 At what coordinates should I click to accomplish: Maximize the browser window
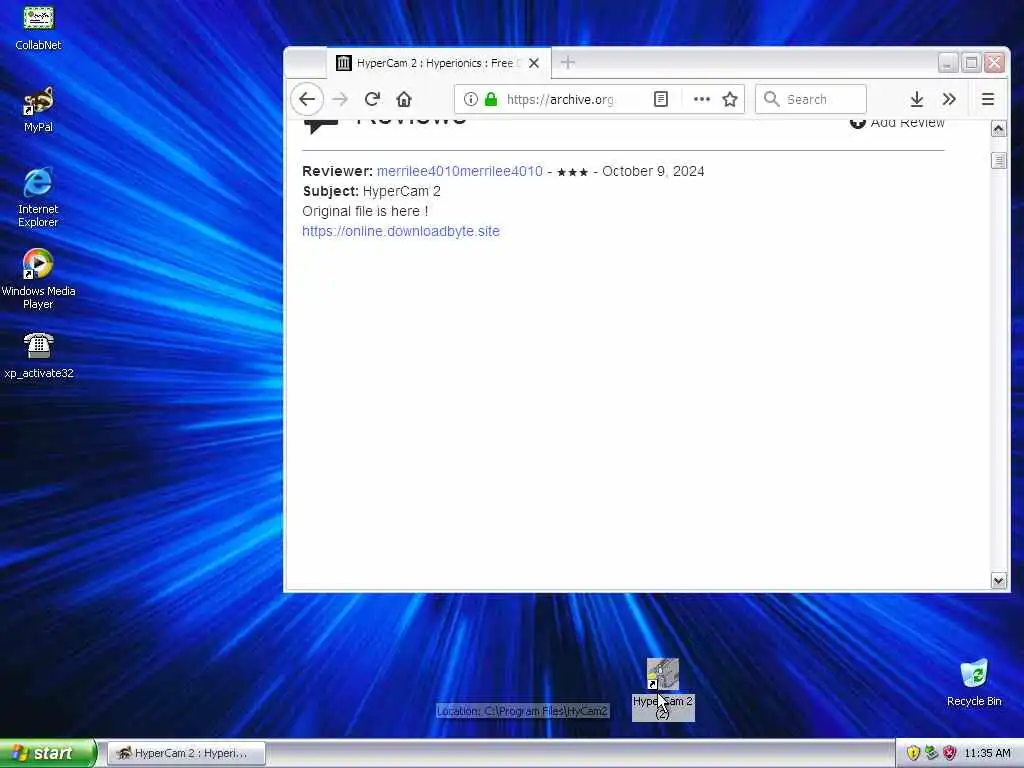point(971,63)
